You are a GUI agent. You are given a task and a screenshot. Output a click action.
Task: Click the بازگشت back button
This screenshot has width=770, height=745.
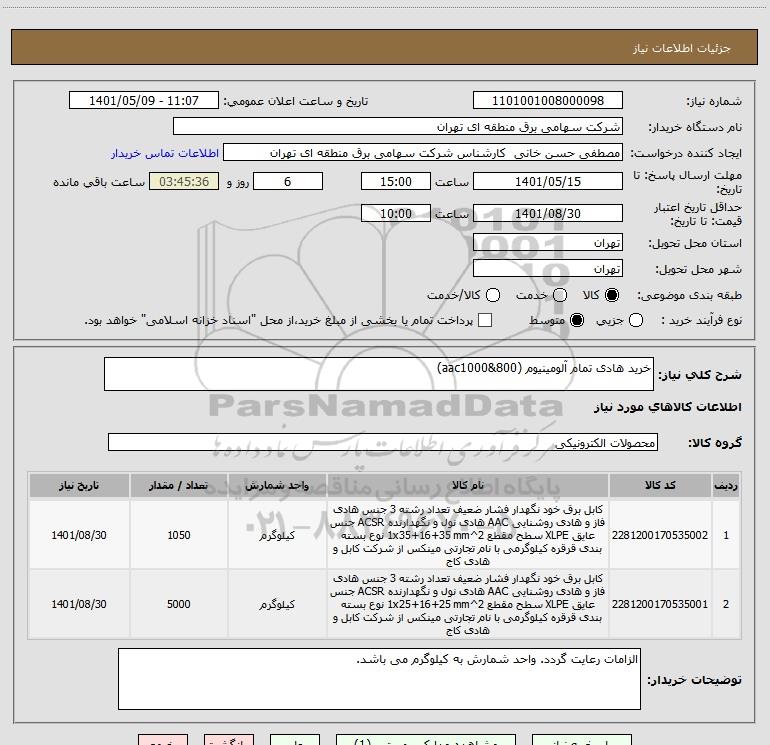coord(229,740)
